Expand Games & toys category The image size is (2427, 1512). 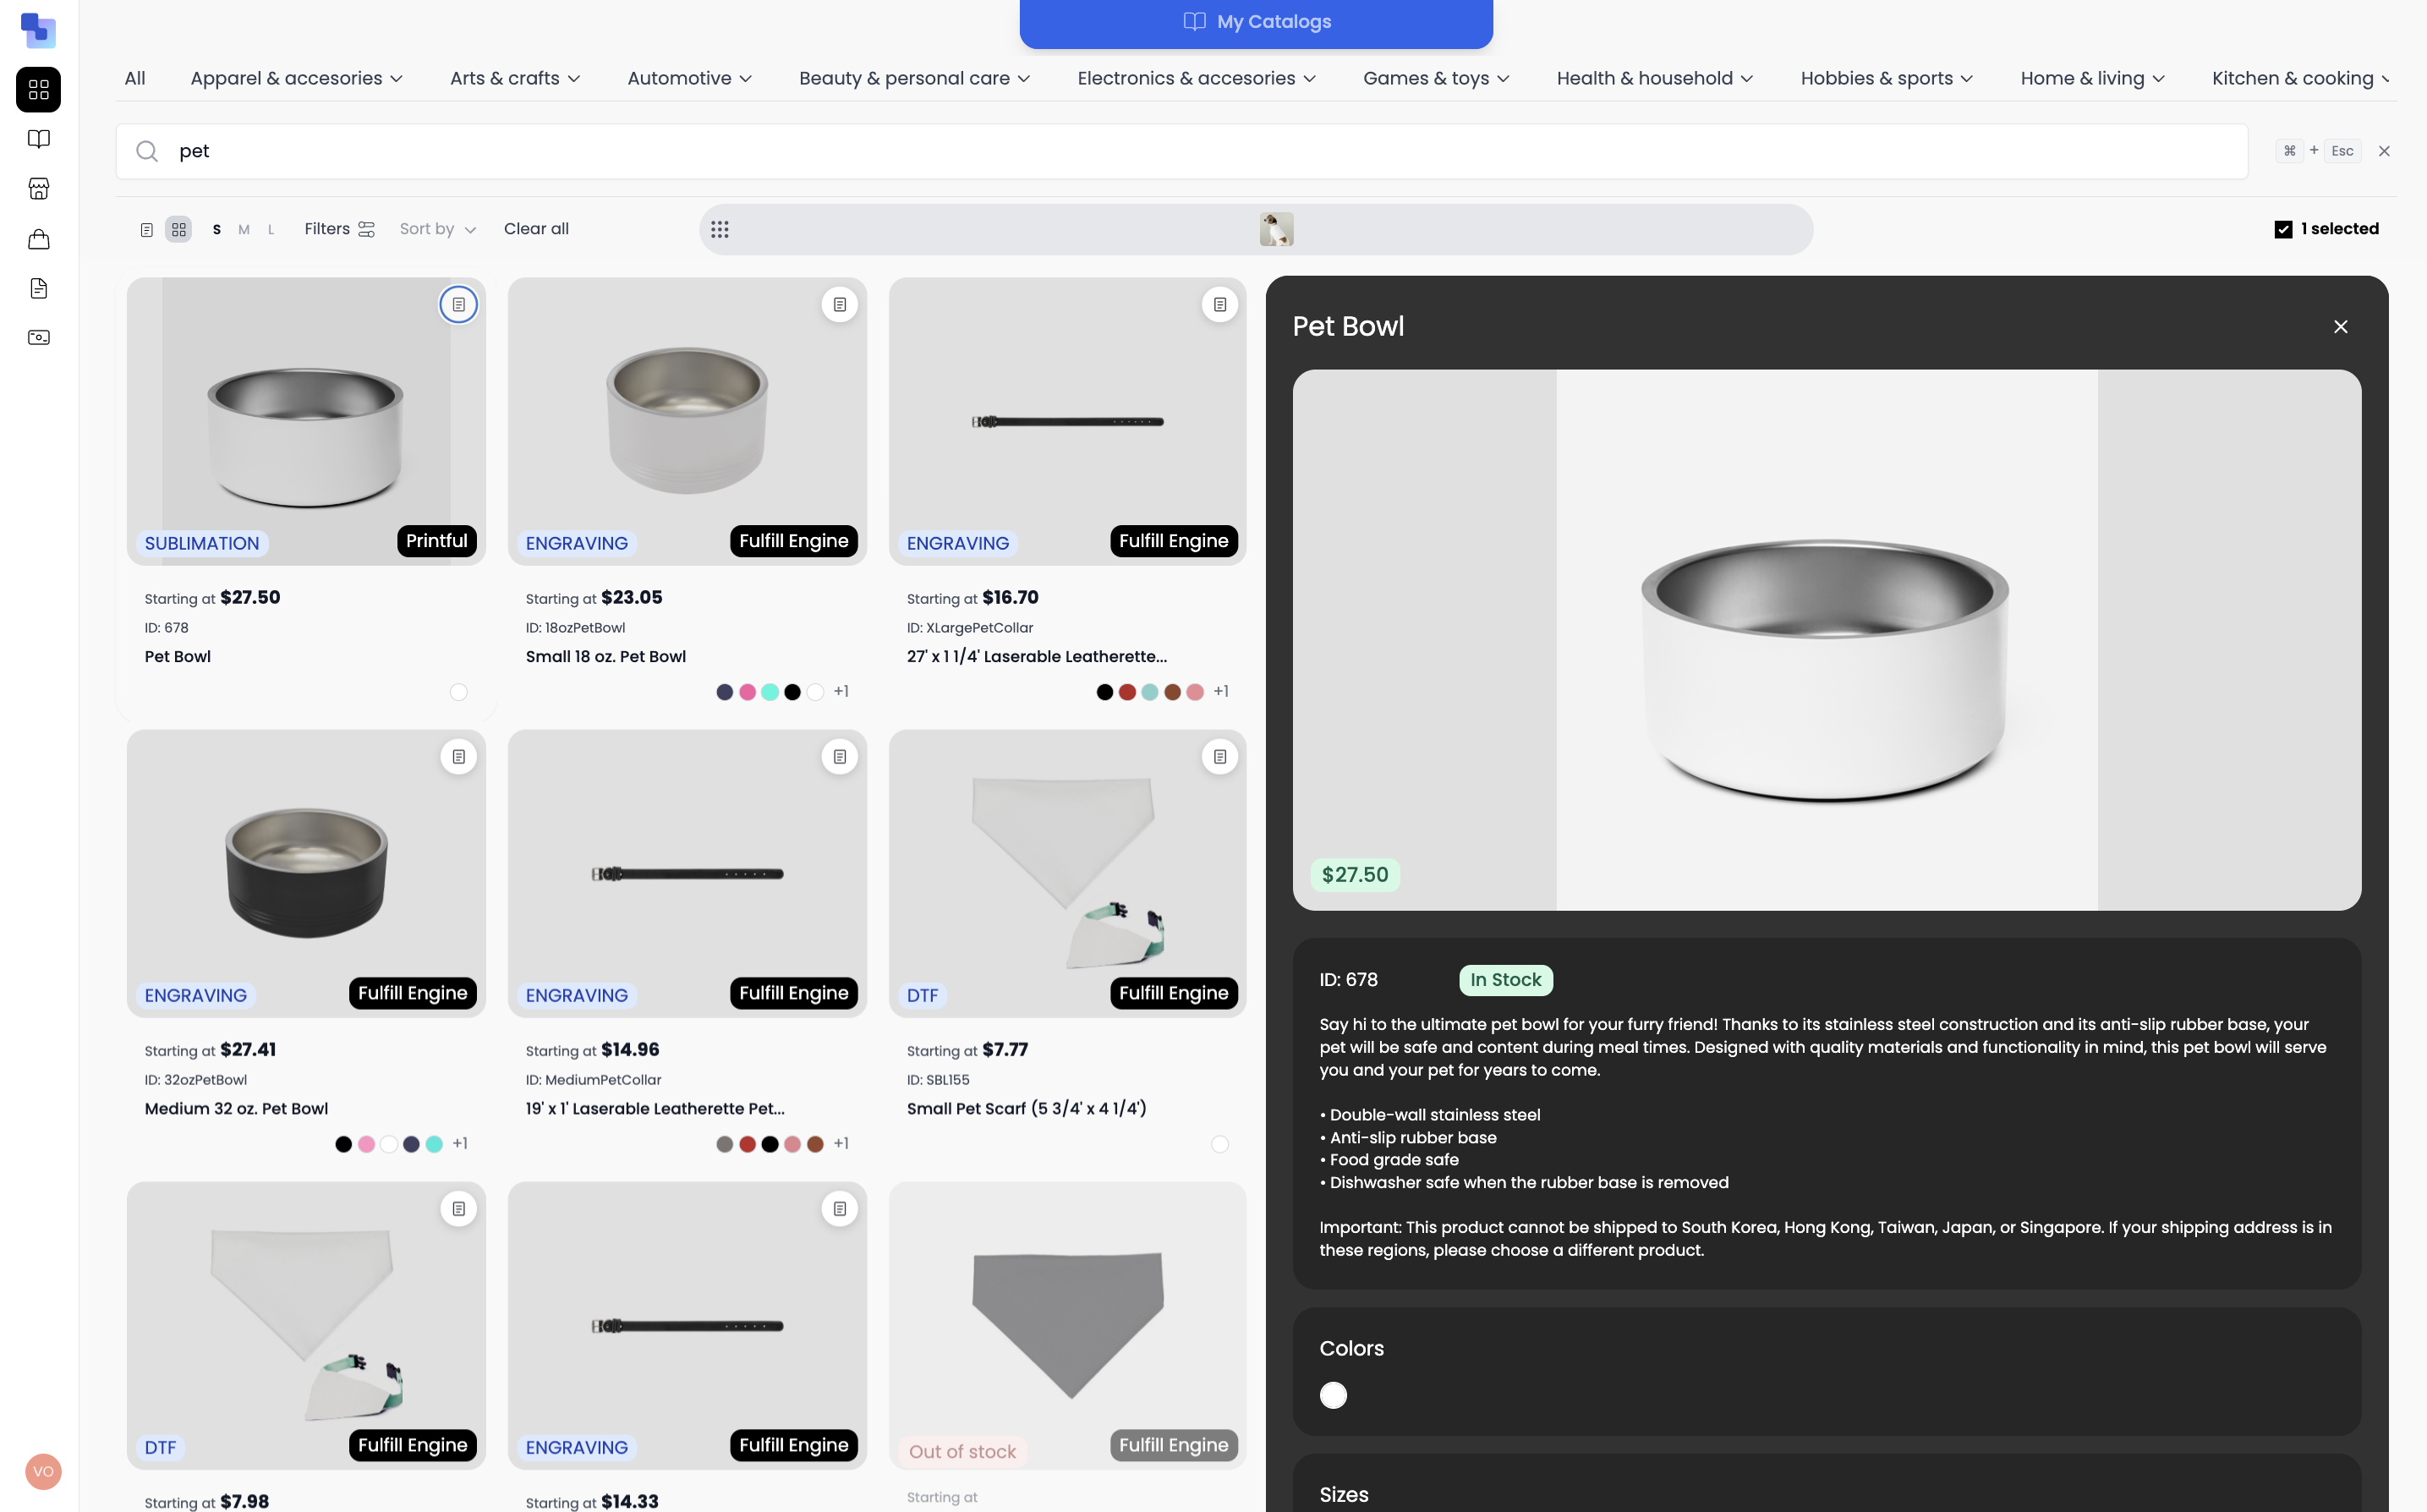[1436, 78]
